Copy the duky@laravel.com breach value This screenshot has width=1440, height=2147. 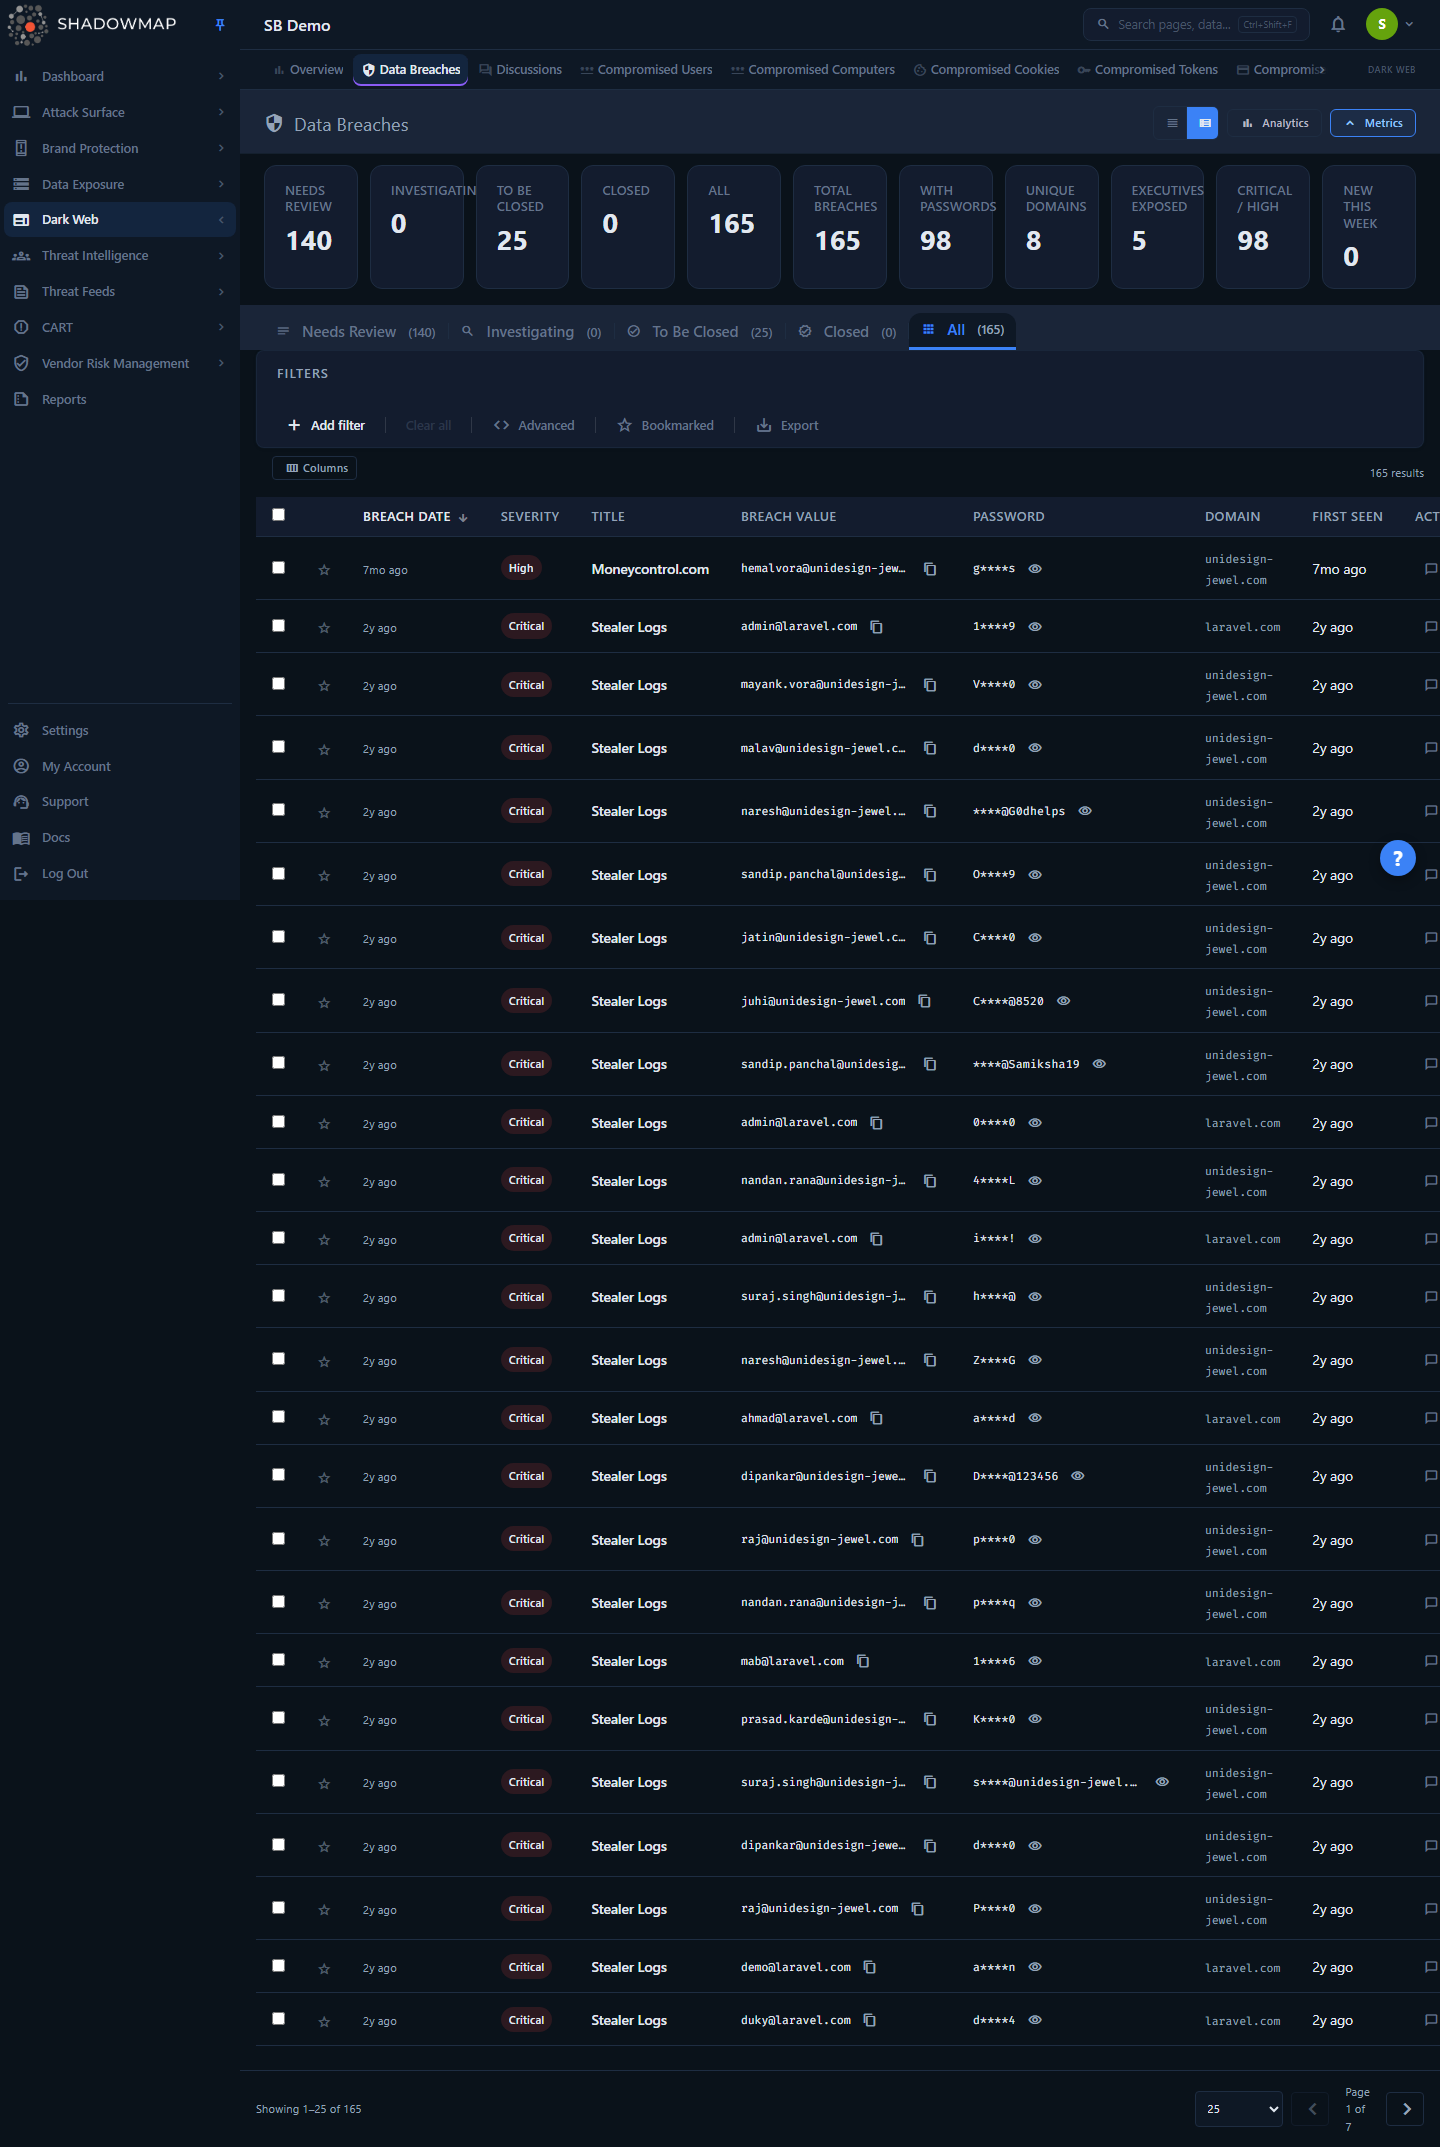pyautogui.click(x=870, y=2020)
